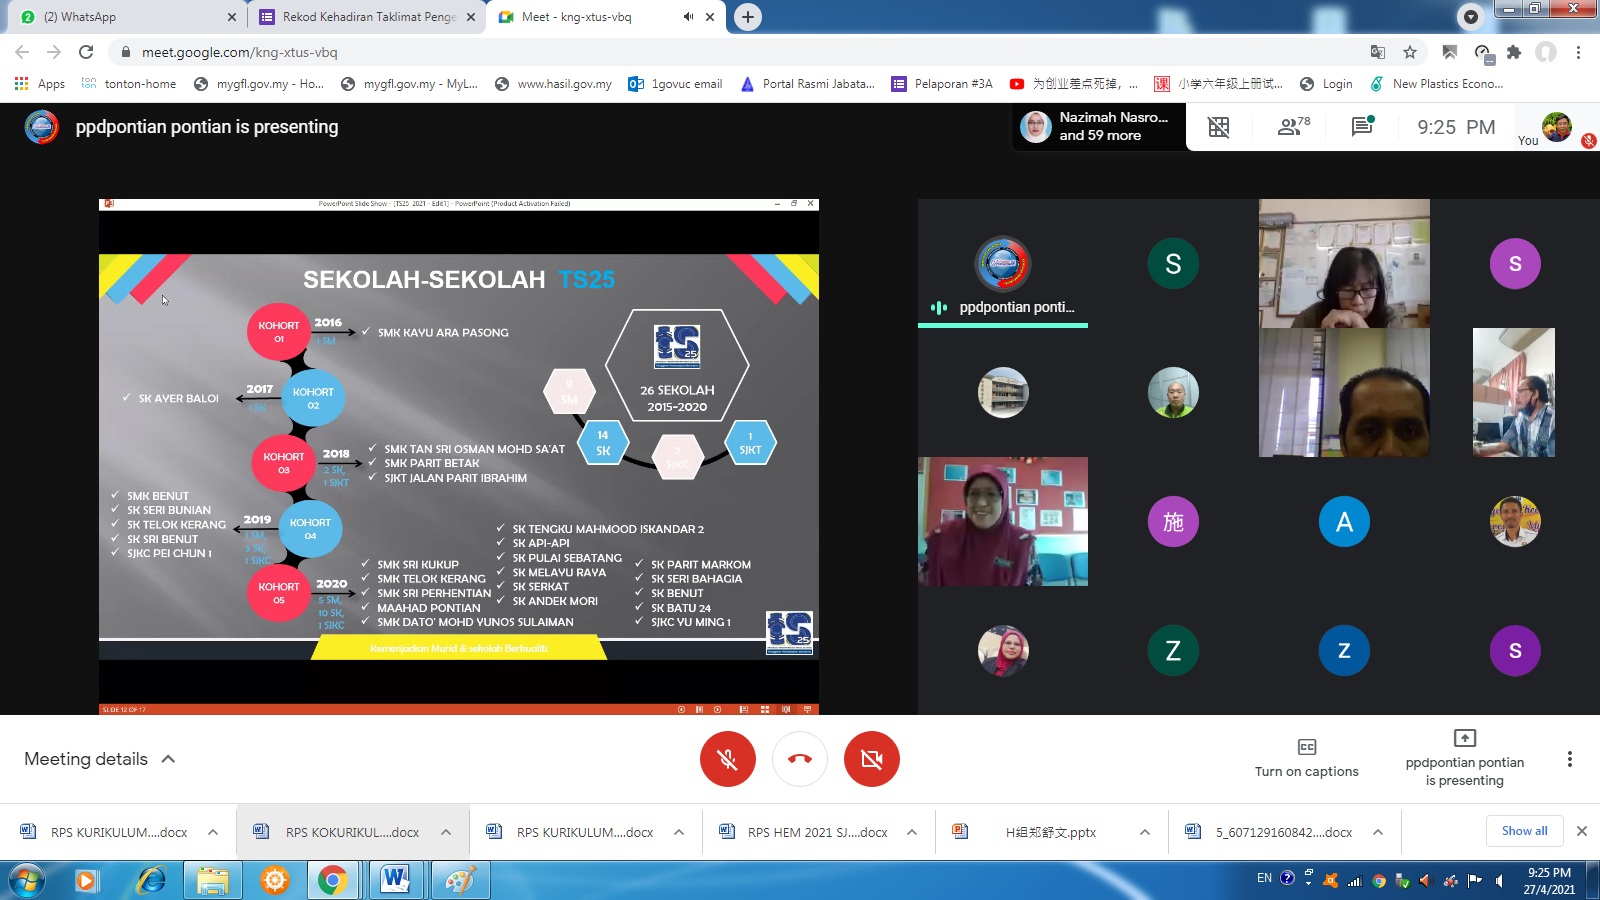Turn your camera back on
Screen dimensions: 1600x900
pyautogui.click(x=872, y=759)
